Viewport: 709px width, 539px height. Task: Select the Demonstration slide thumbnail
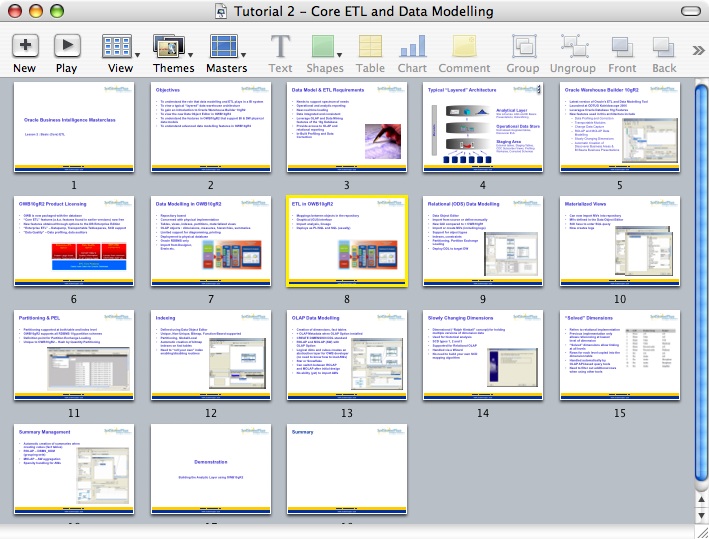(x=211, y=469)
